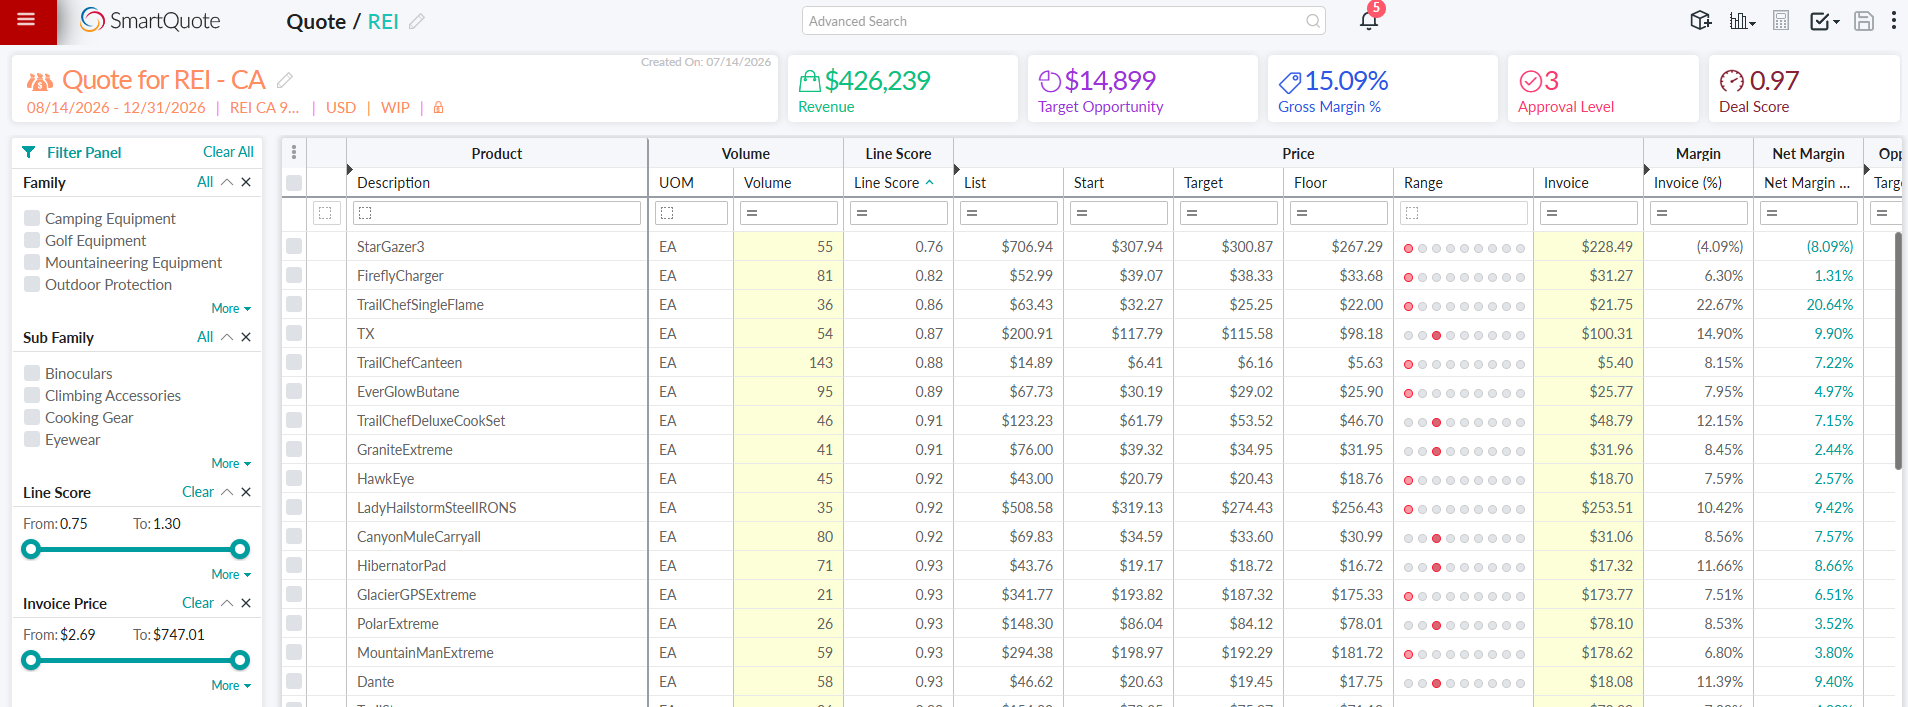The height and width of the screenshot is (707, 1908).
Task: Open the three-dot more options menu
Action: pos(1893,21)
